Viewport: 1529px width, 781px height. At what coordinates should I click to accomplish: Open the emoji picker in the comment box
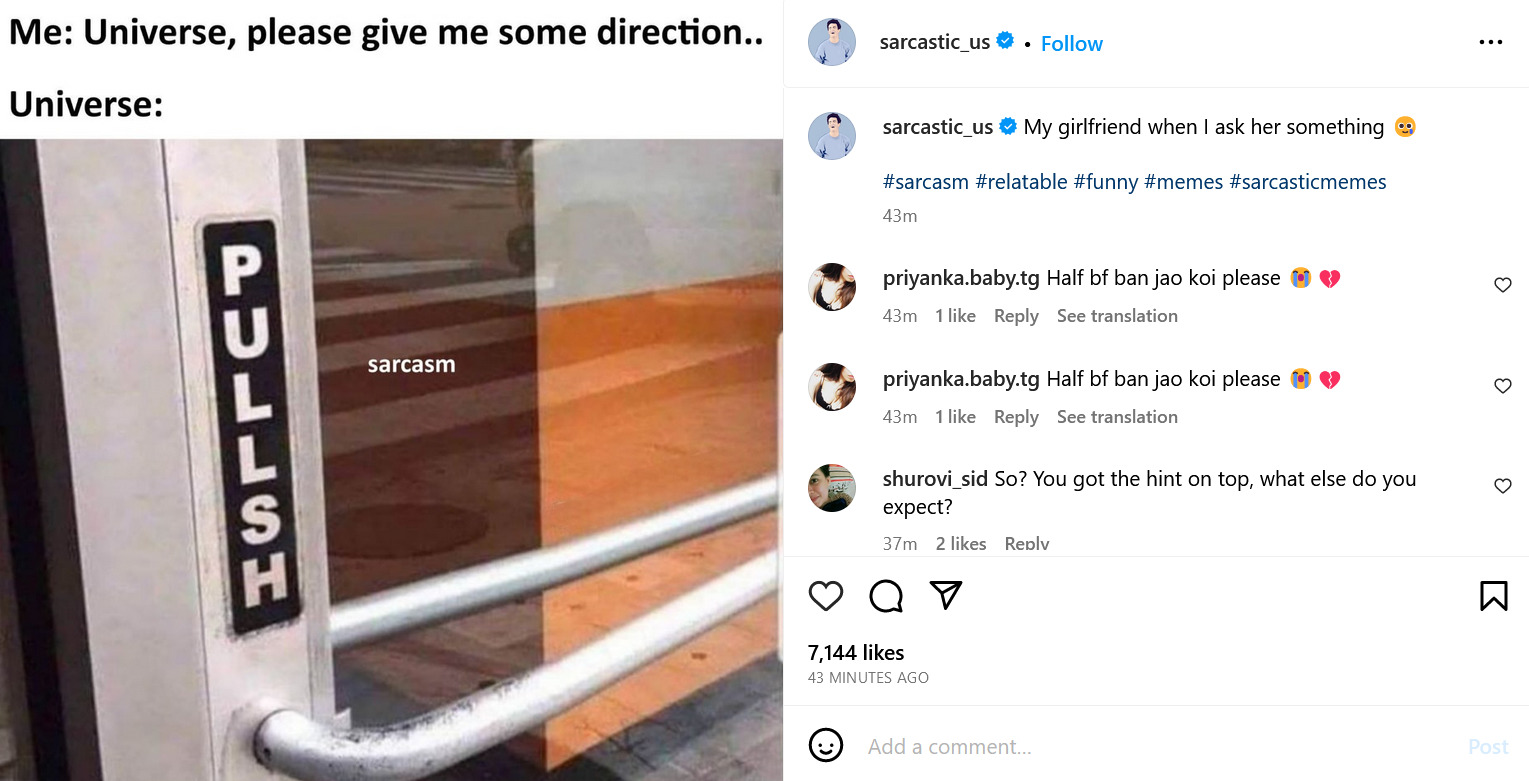click(826, 746)
